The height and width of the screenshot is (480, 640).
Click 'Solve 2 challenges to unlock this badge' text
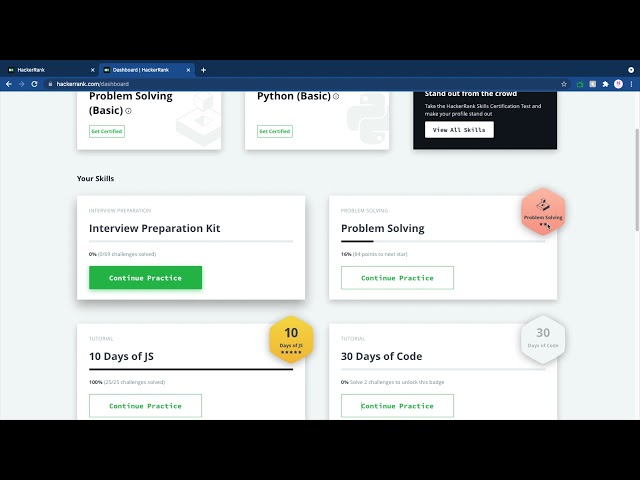[397, 382]
